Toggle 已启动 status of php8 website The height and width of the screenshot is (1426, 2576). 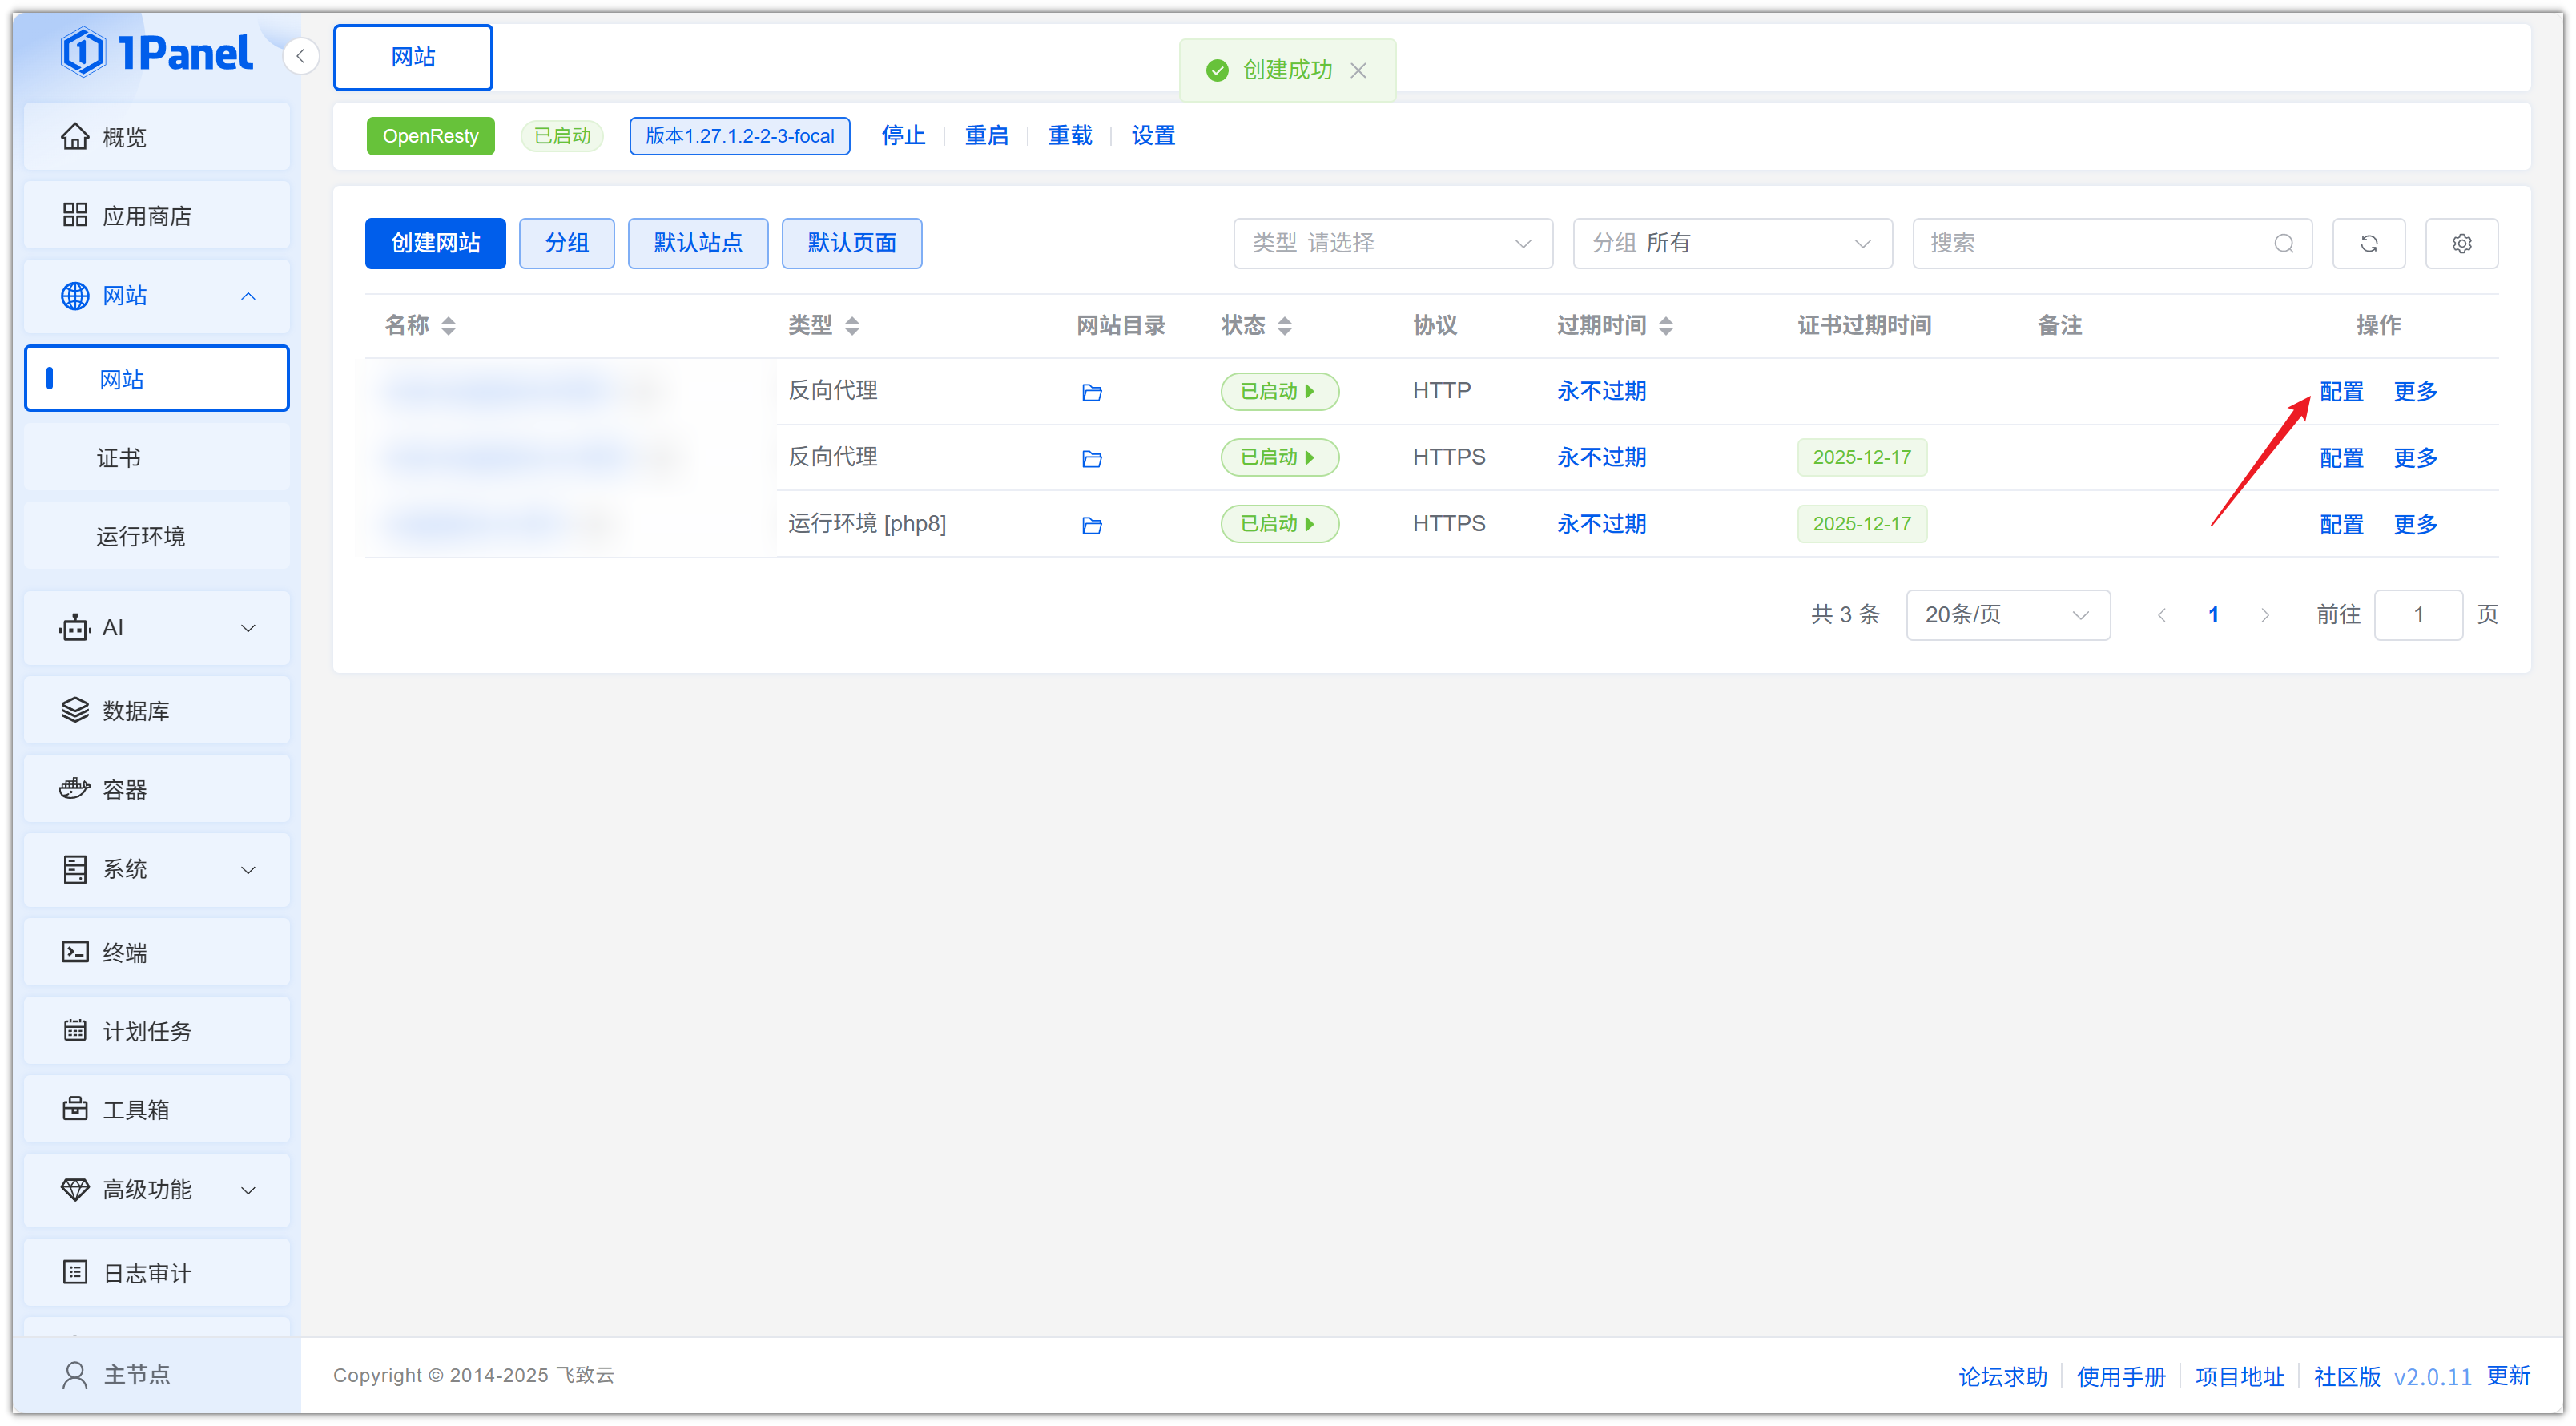point(1278,524)
